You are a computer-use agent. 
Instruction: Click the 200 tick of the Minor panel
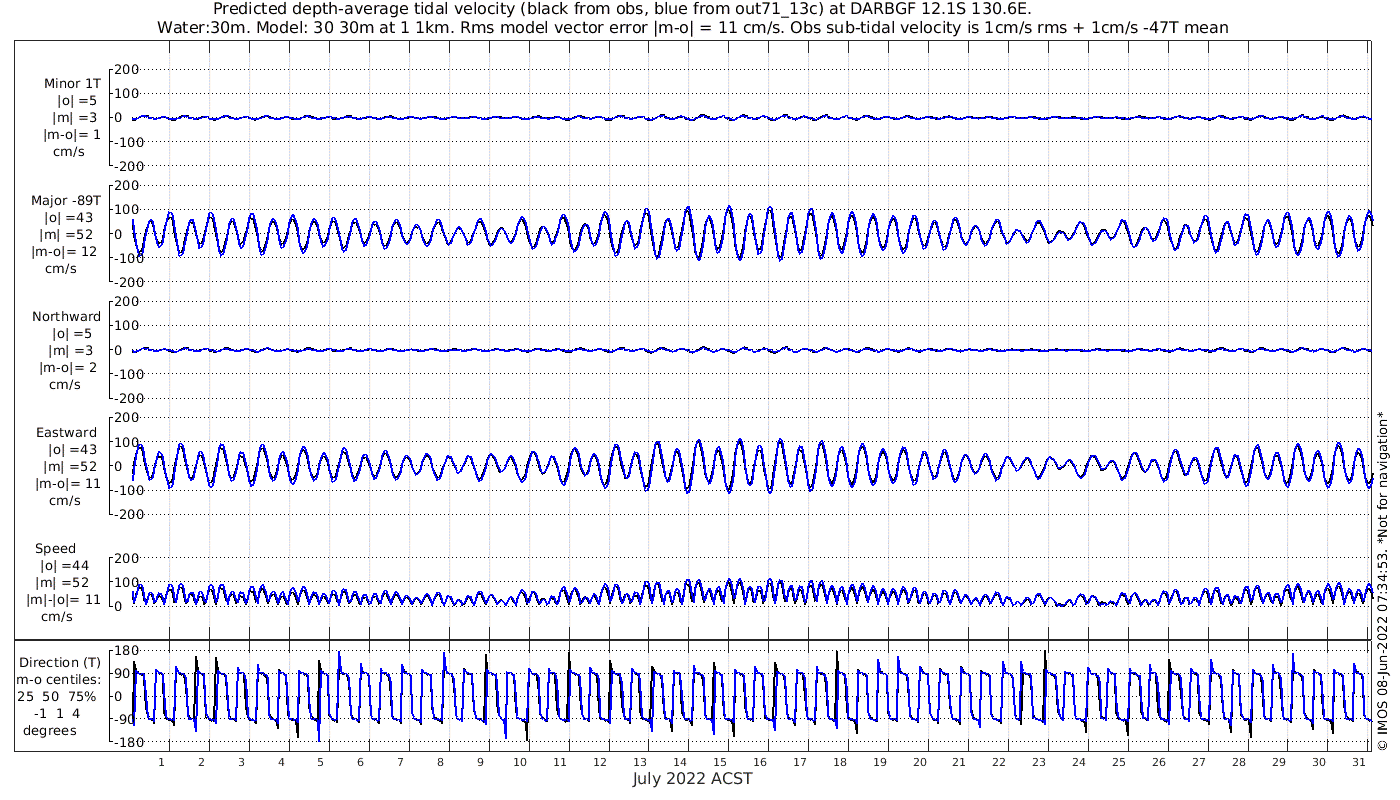tap(126, 69)
